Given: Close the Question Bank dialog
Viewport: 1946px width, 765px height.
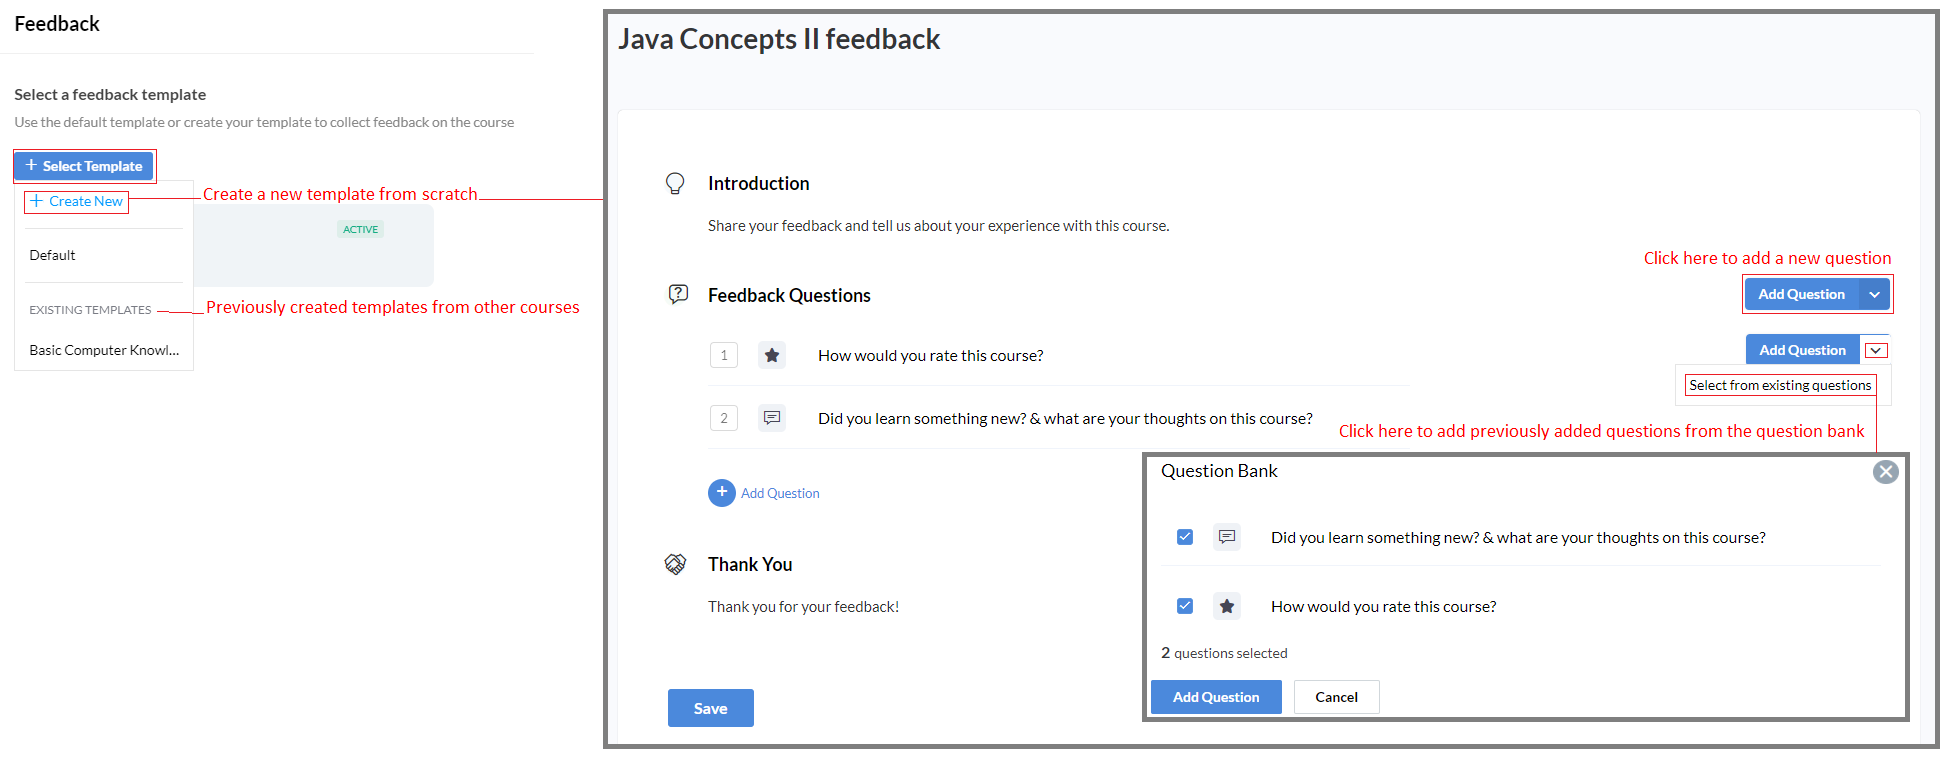Looking at the screenshot, I should coord(1885,472).
